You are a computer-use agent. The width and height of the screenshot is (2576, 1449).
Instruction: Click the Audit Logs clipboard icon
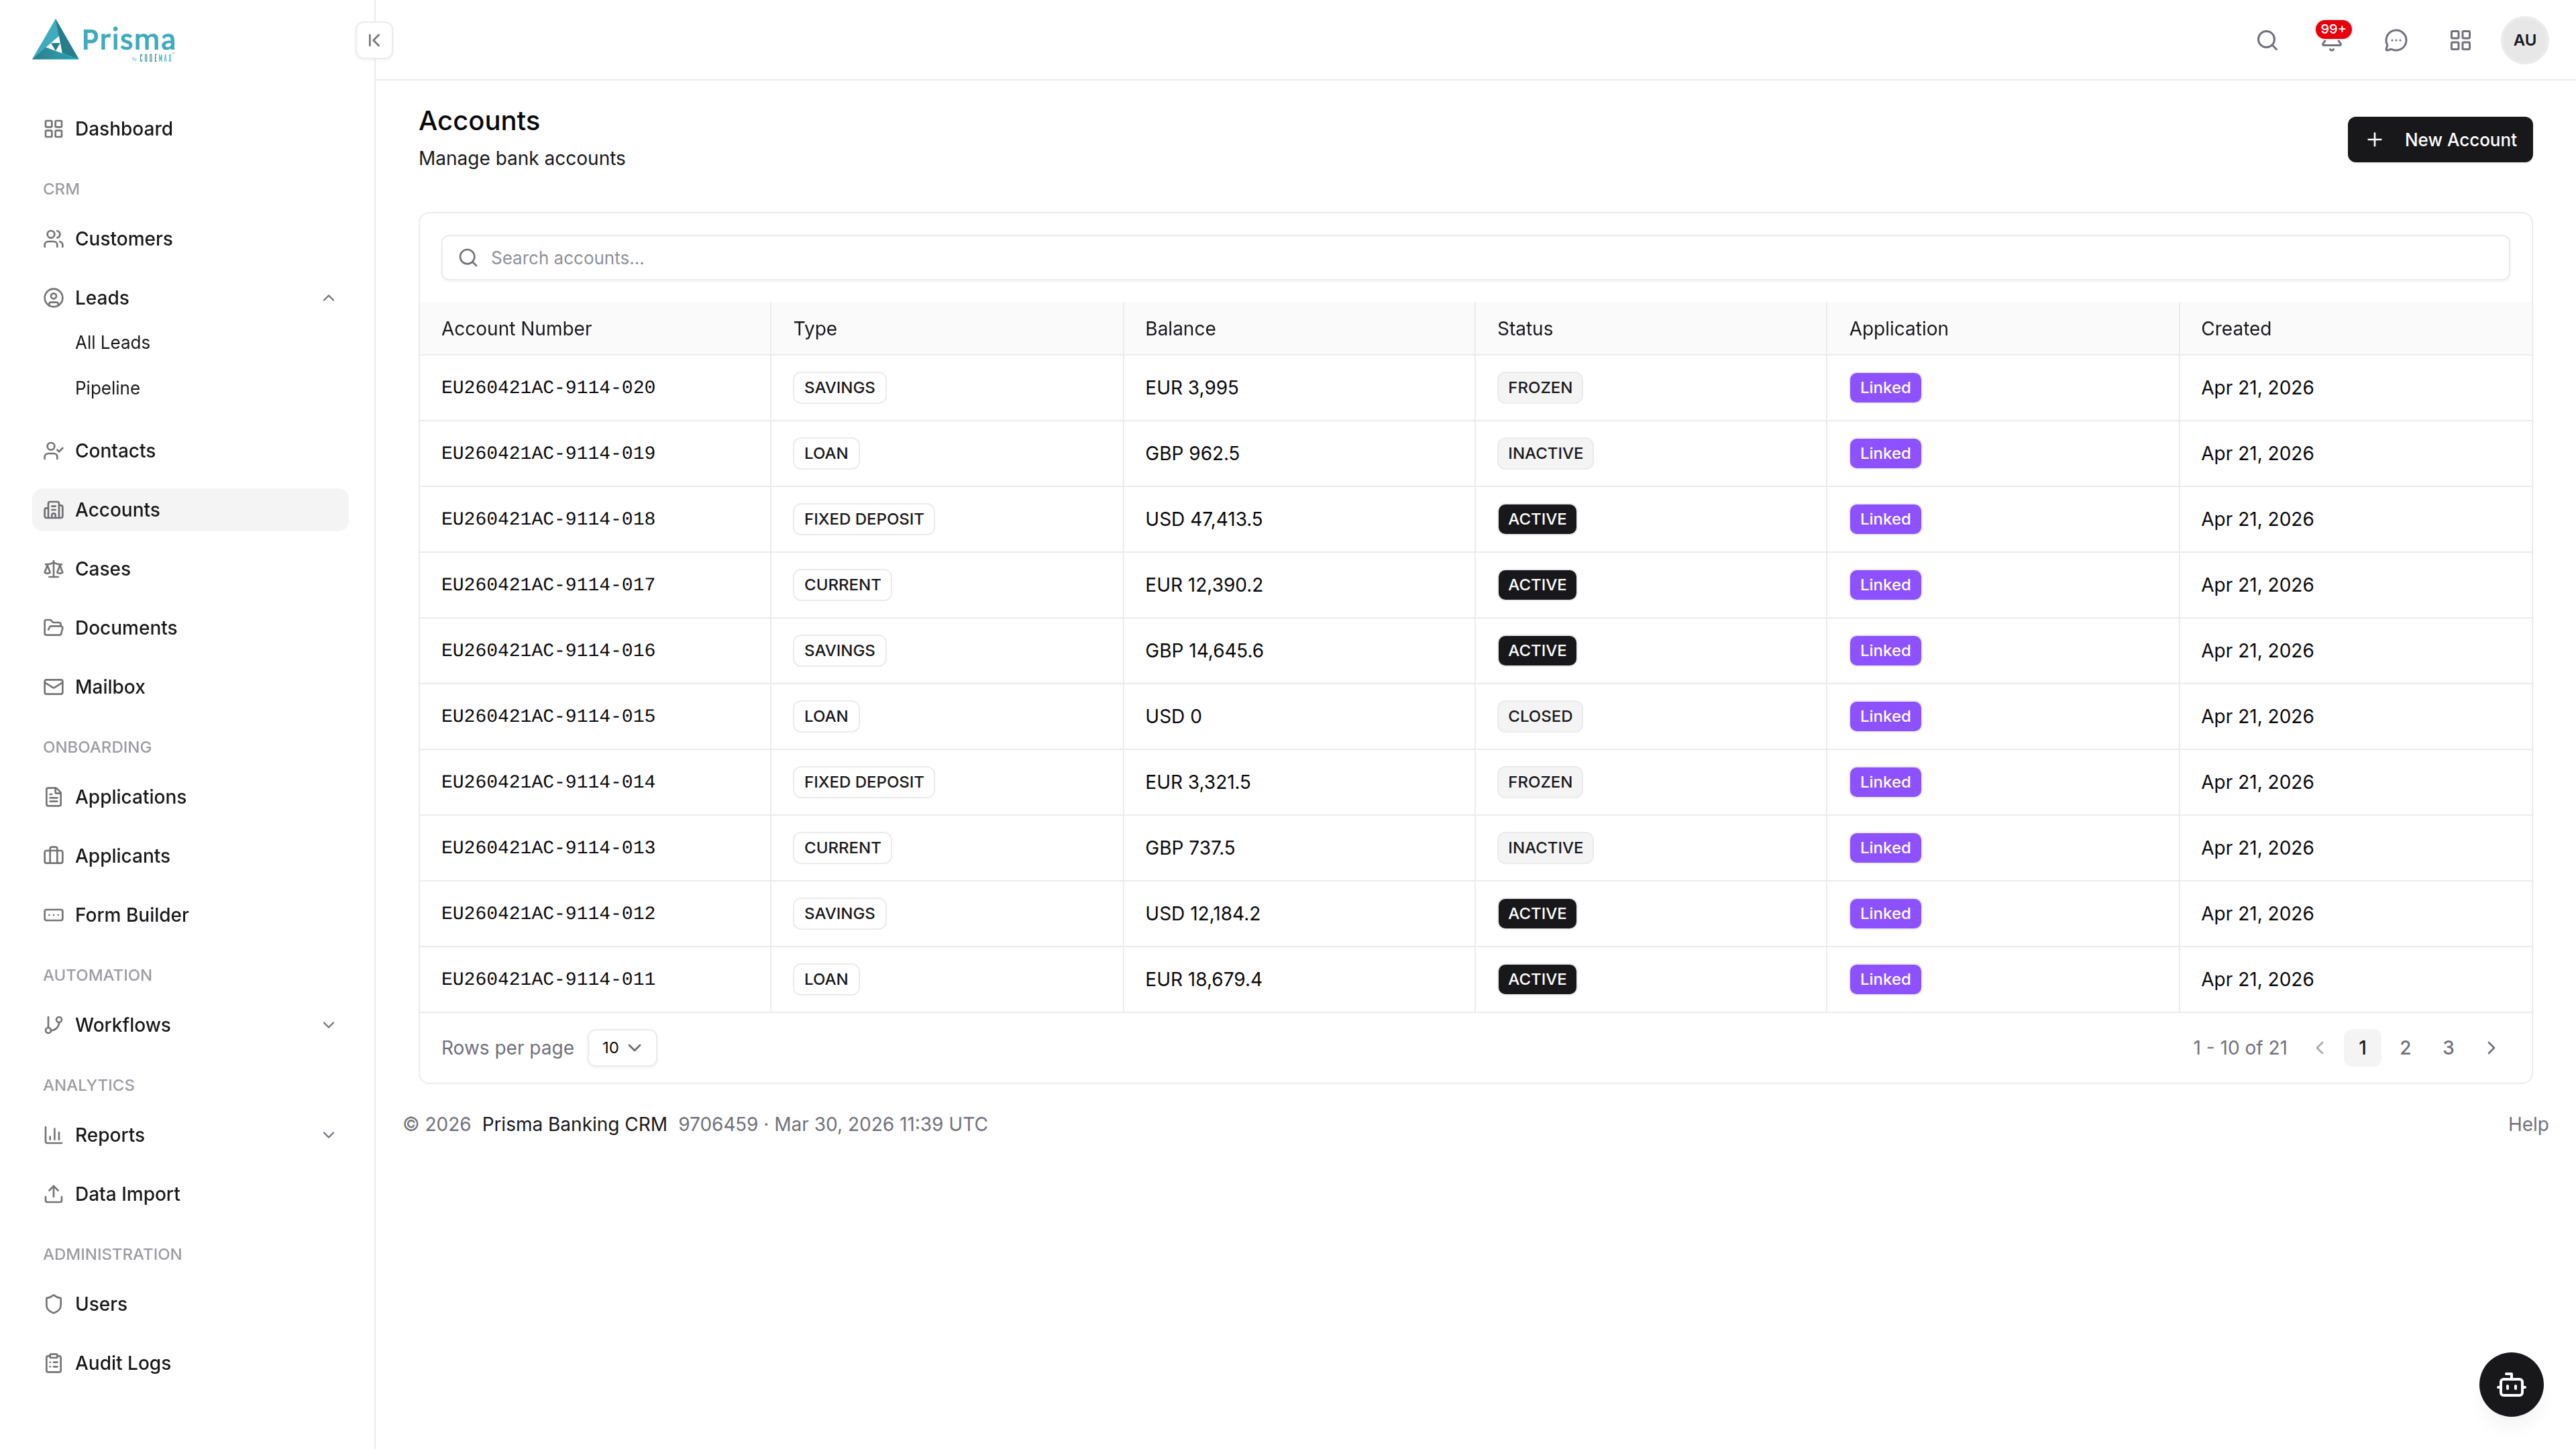(54, 1363)
